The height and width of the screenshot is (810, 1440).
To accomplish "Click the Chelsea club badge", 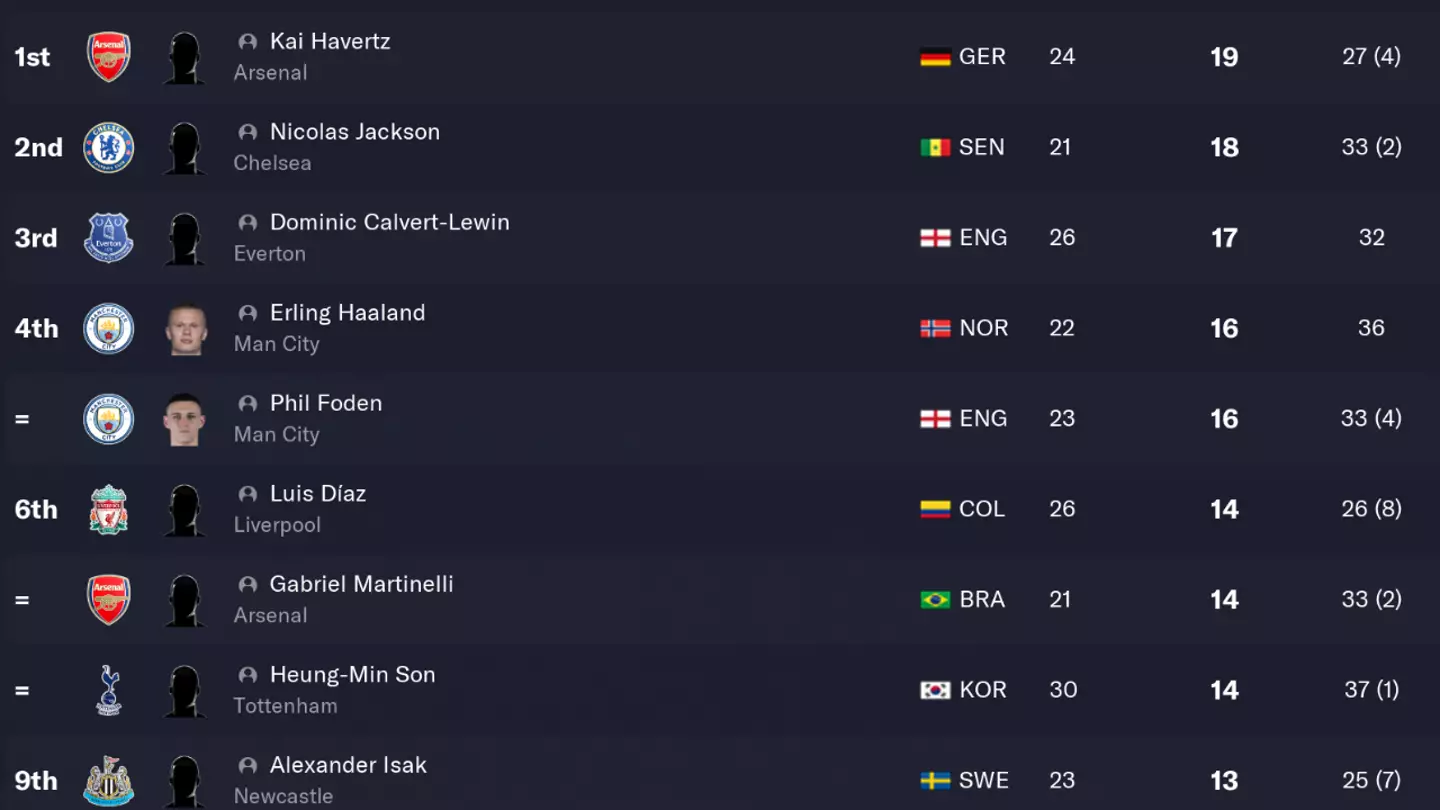I will tap(108, 148).
